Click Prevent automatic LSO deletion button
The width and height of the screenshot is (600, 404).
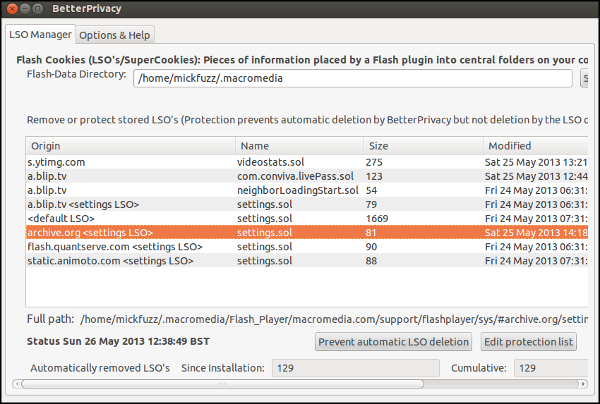(394, 342)
